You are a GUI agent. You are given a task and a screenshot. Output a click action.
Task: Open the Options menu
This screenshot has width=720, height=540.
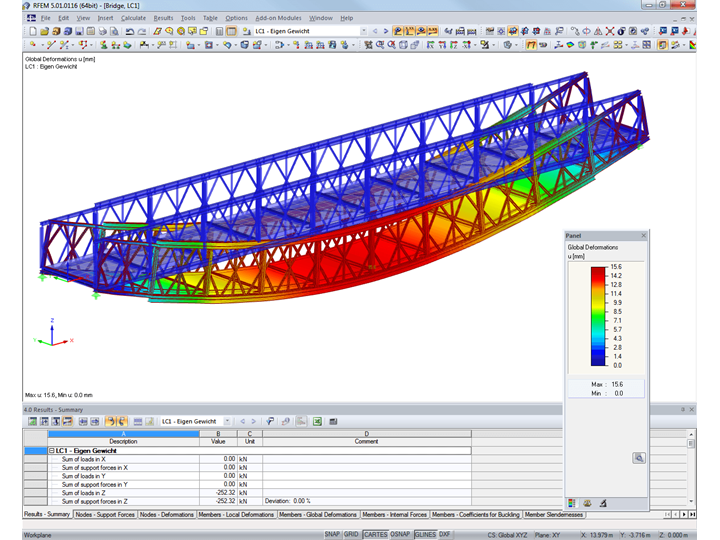[x=236, y=18]
